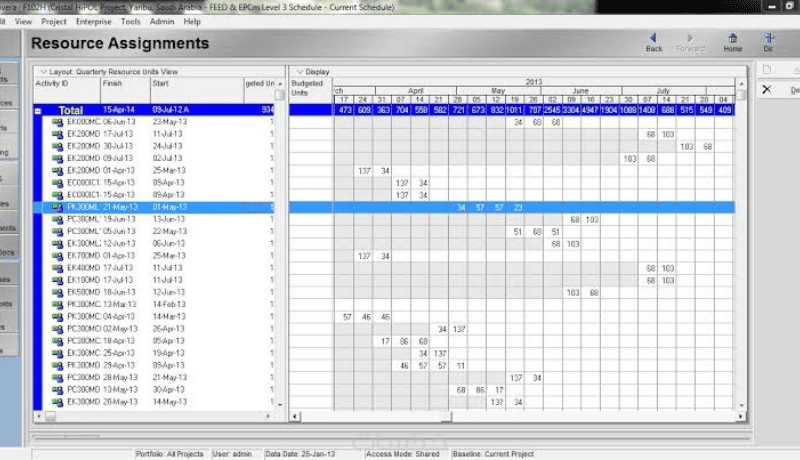Click the June month timescale header

[581, 91]
